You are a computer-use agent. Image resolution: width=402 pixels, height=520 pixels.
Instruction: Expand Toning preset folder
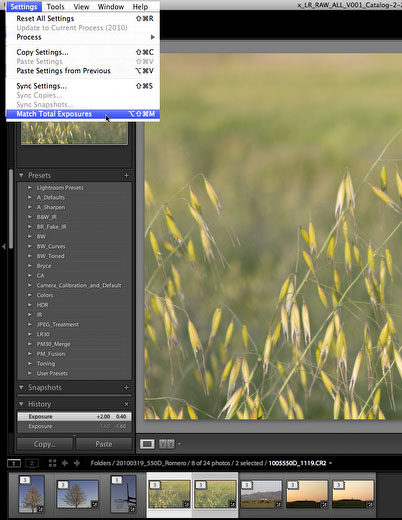click(x=30, y=364)
